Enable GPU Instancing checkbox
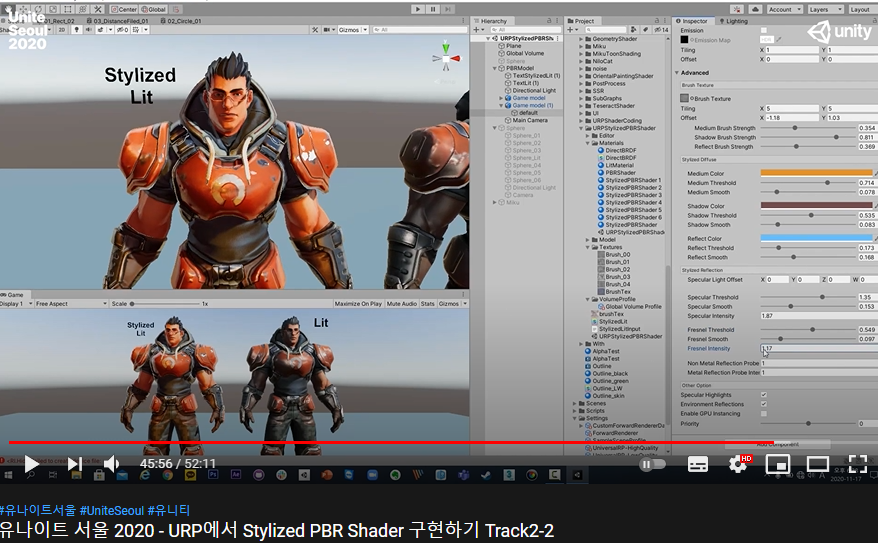878x543 pixels. click(764, 414)
